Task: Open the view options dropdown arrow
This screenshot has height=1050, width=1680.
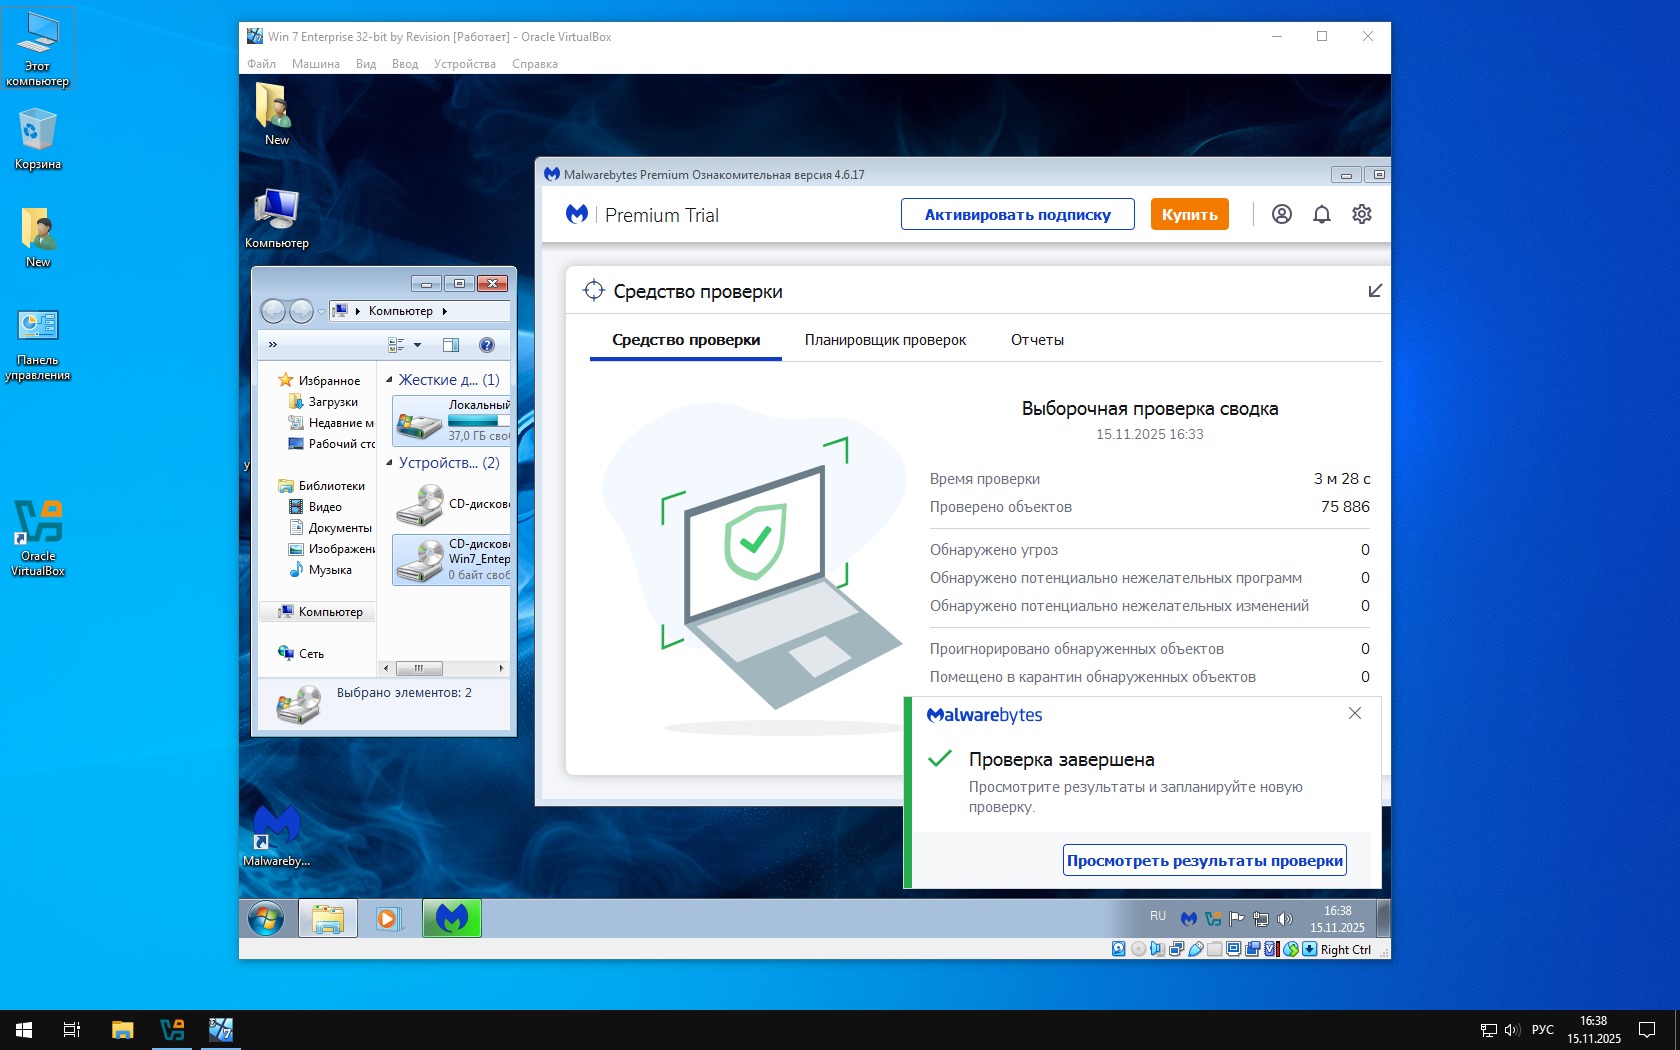Action: [x=418, y=345]
